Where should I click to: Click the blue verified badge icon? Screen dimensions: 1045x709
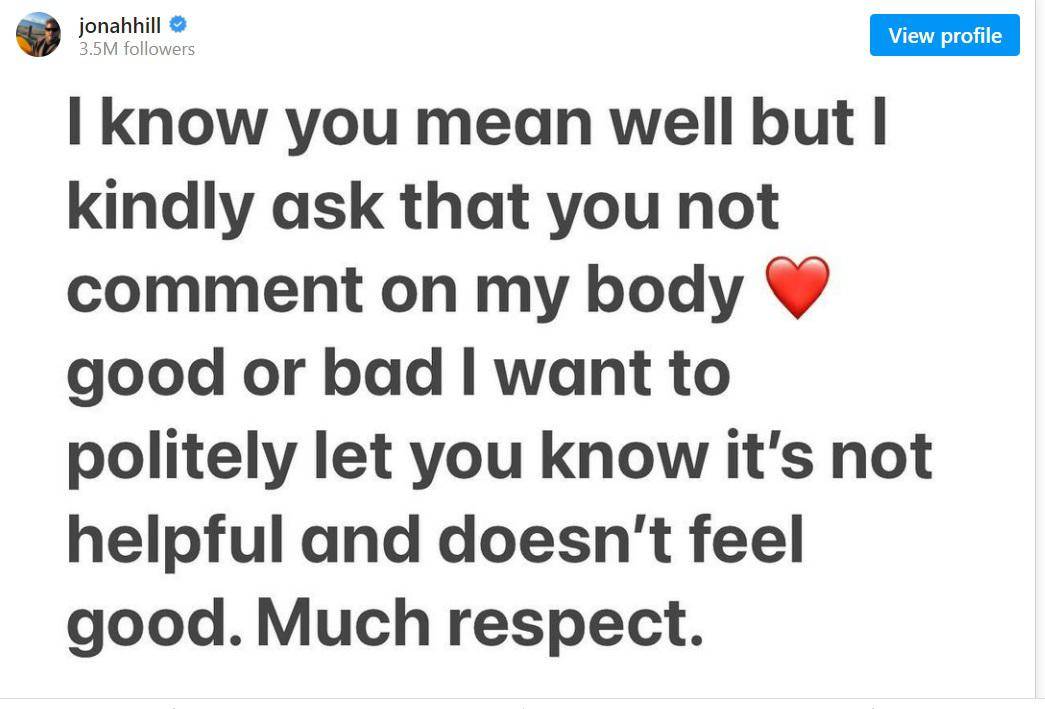pyautogui.click(x=179, y=26)
